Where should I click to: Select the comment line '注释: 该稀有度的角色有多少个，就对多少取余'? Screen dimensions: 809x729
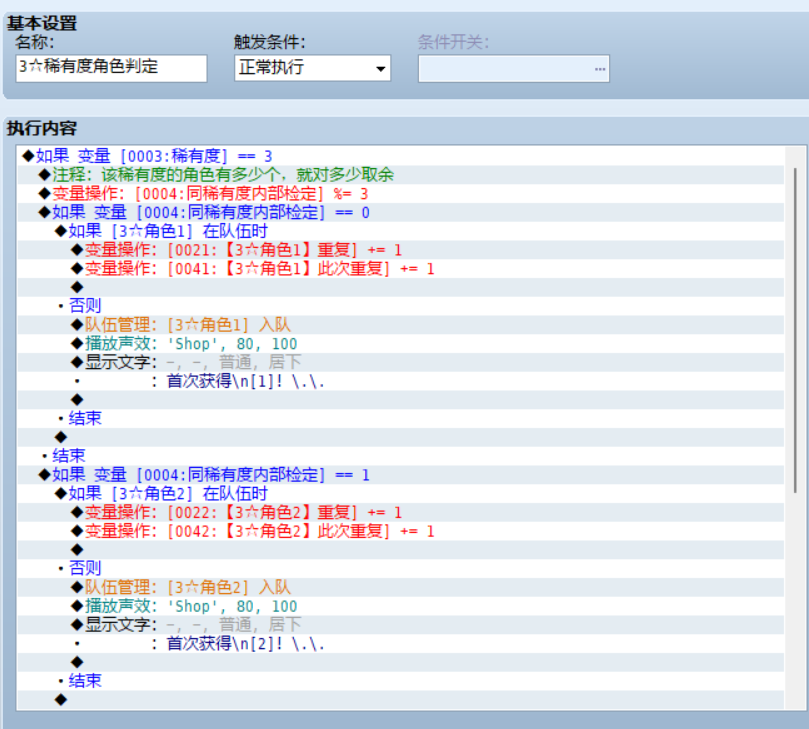401,175
